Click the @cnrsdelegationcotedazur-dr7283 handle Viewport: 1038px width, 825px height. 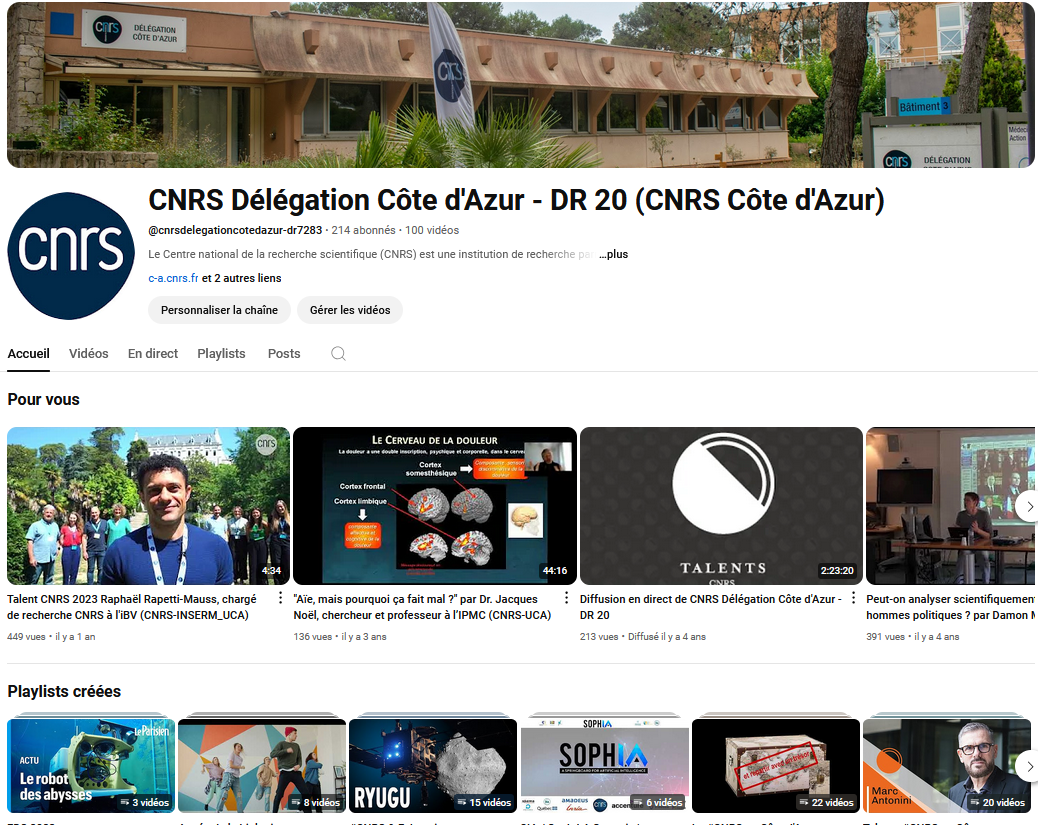235,230
